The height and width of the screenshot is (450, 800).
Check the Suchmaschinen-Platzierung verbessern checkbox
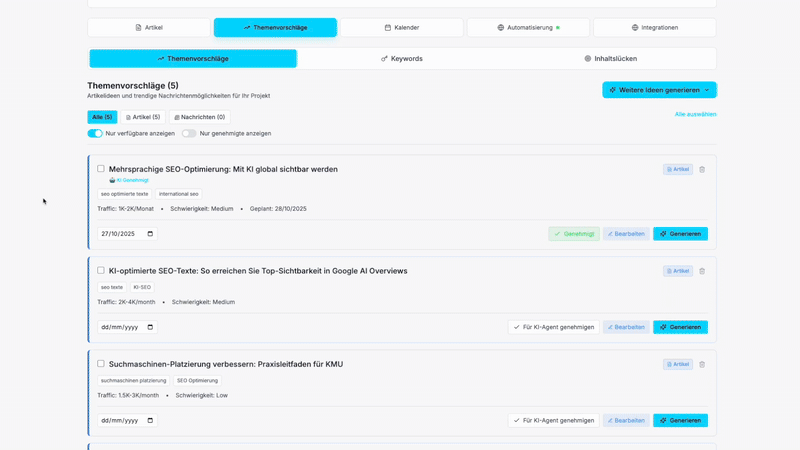101,364
